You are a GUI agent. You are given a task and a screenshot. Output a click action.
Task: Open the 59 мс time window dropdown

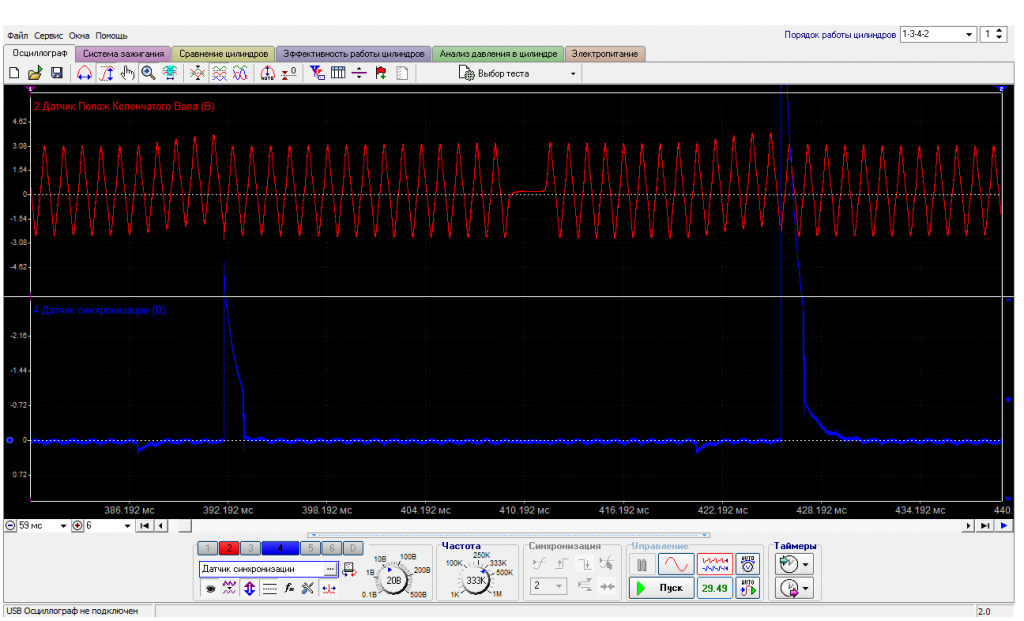pyautogui.click(x=63, y=526)
